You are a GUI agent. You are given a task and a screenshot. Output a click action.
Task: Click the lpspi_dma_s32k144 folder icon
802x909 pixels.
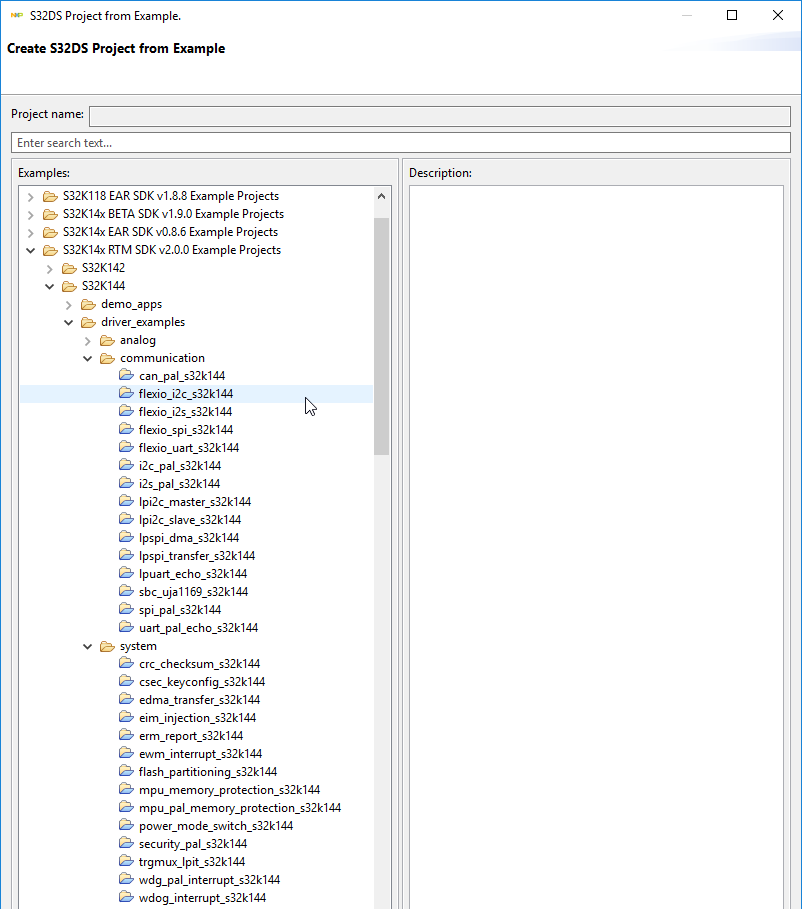[126, 537]
